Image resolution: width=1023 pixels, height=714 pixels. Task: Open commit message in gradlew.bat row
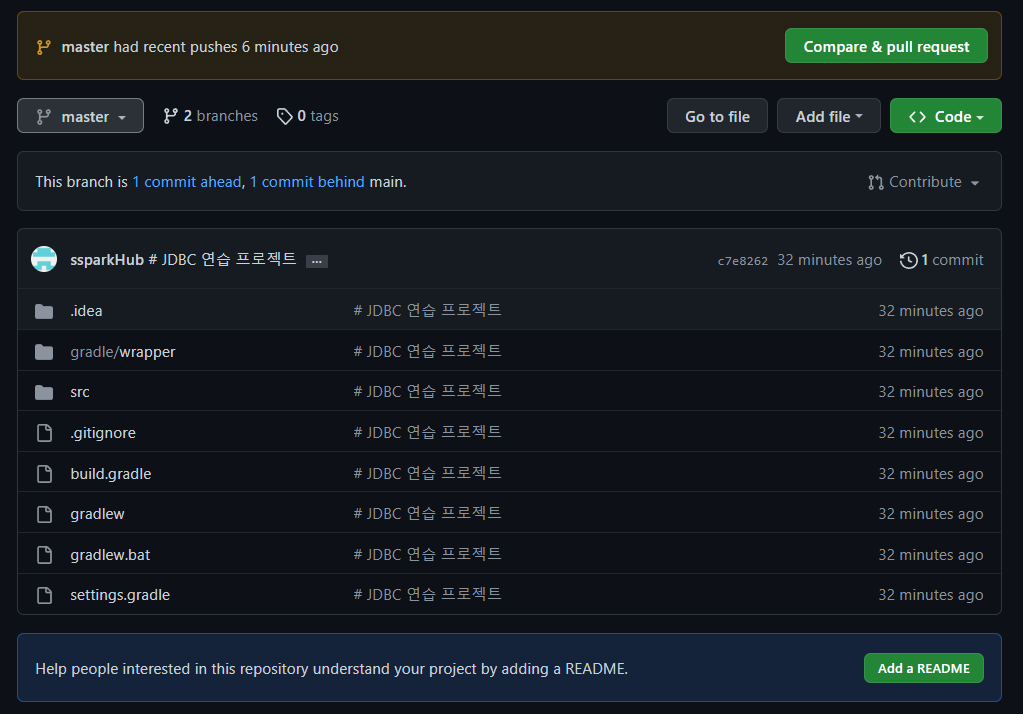[427, 554]
